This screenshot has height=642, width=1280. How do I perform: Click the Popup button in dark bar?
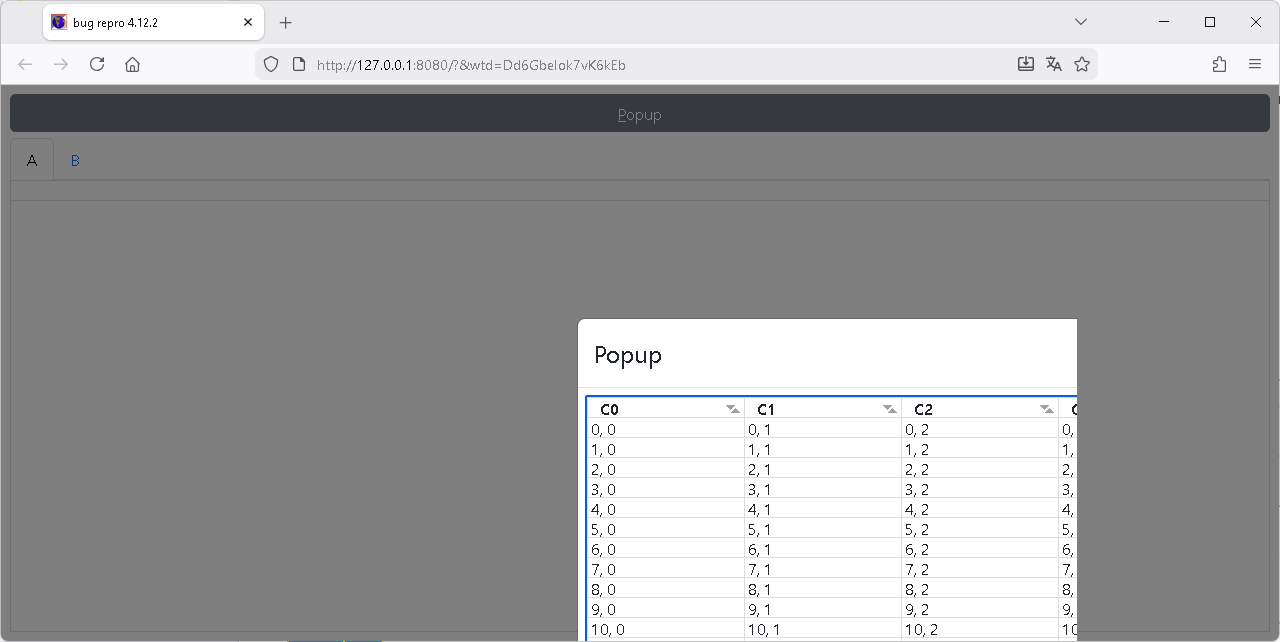(639, 114)
